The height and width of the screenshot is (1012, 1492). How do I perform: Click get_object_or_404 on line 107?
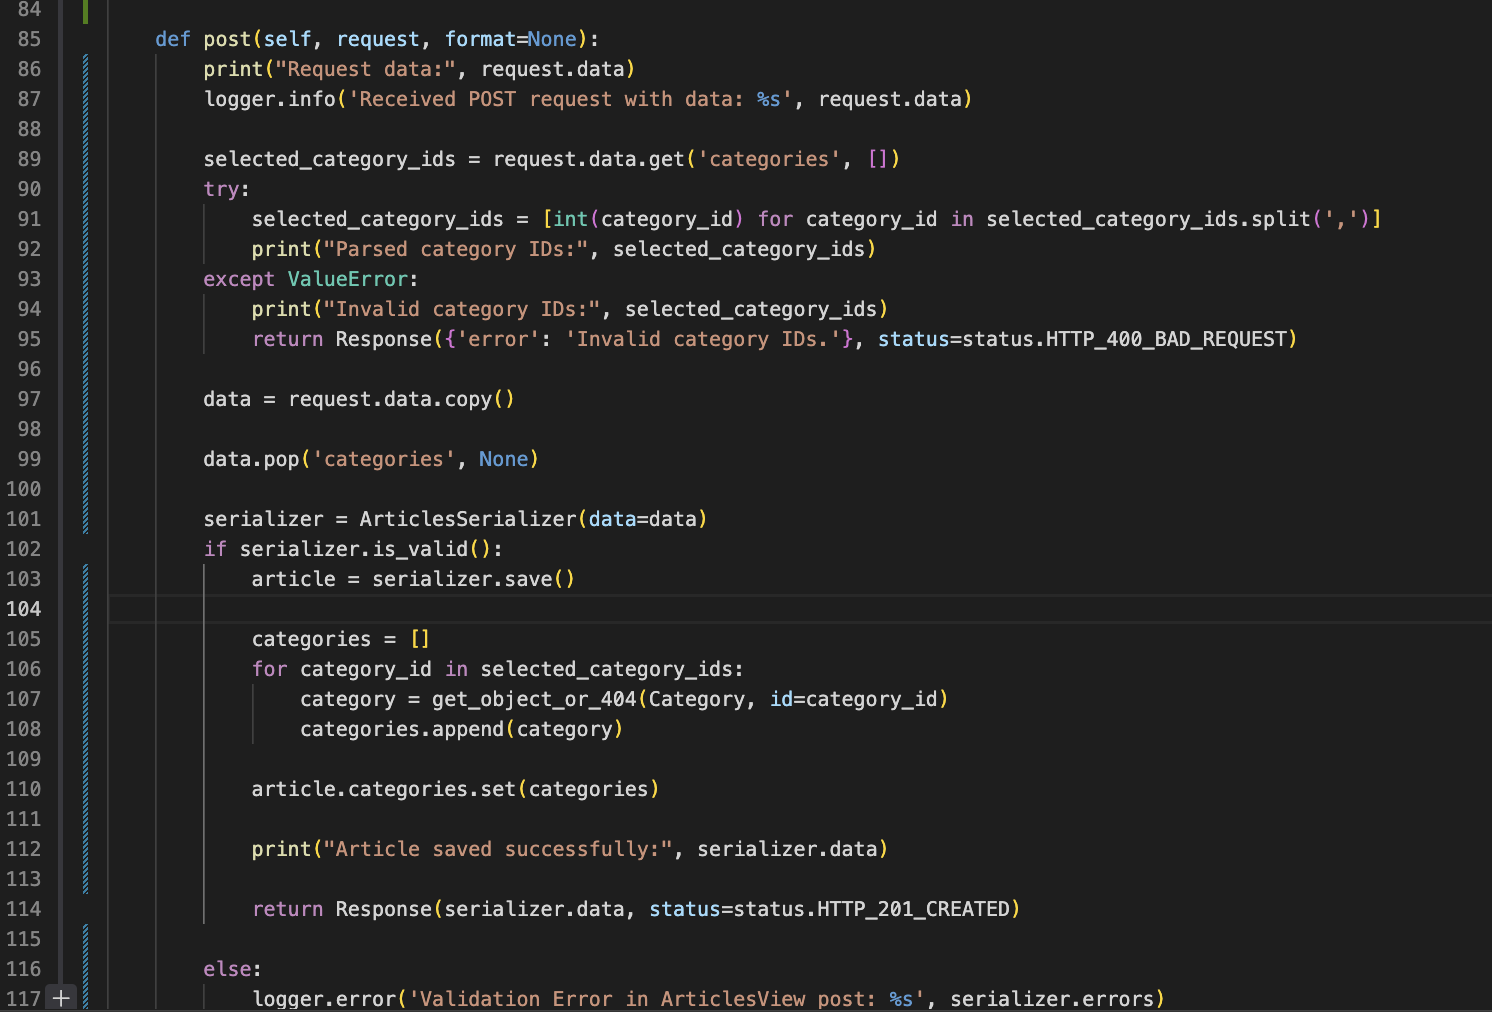coord(534,699)
